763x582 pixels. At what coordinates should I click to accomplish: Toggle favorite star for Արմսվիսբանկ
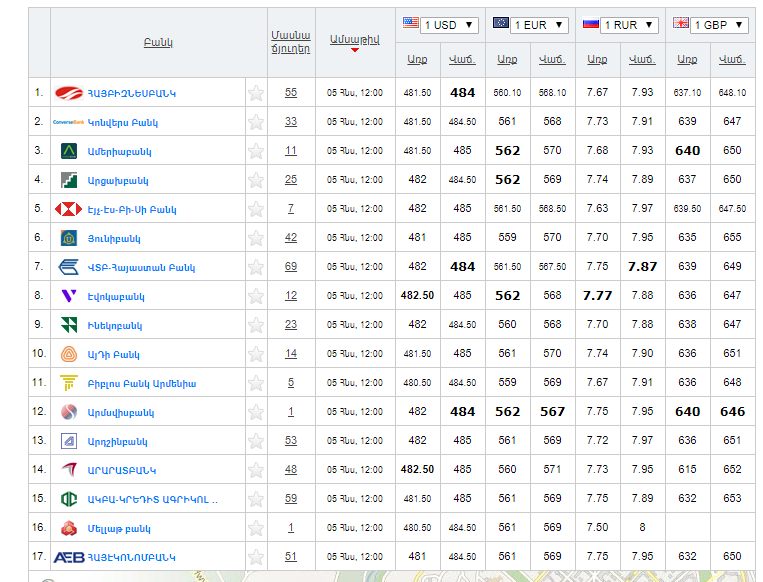(256, 412)
